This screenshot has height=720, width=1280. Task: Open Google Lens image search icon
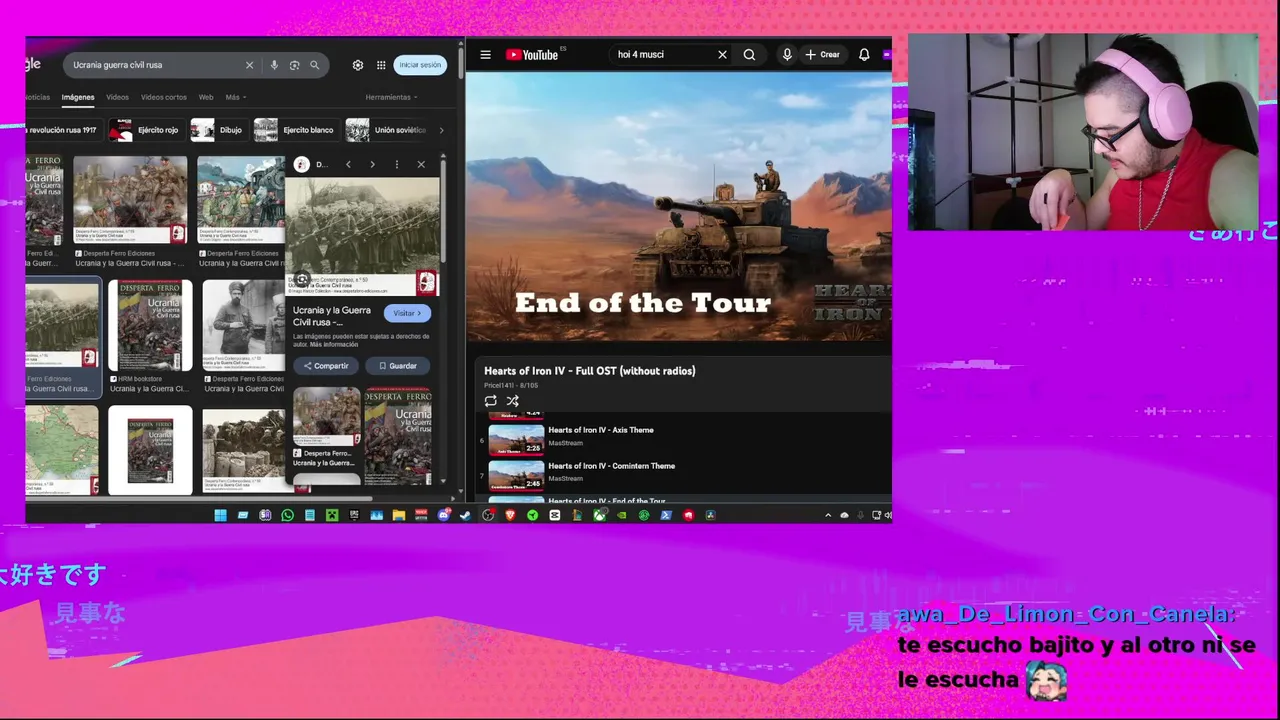pyautogui.click(x=294, y=65)
